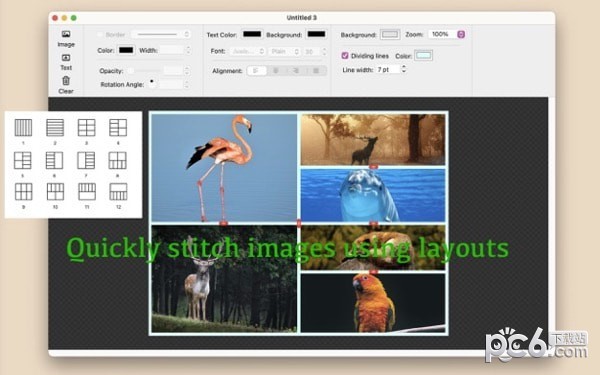Open the canvas Background color swatch

[x=390, y=34]
